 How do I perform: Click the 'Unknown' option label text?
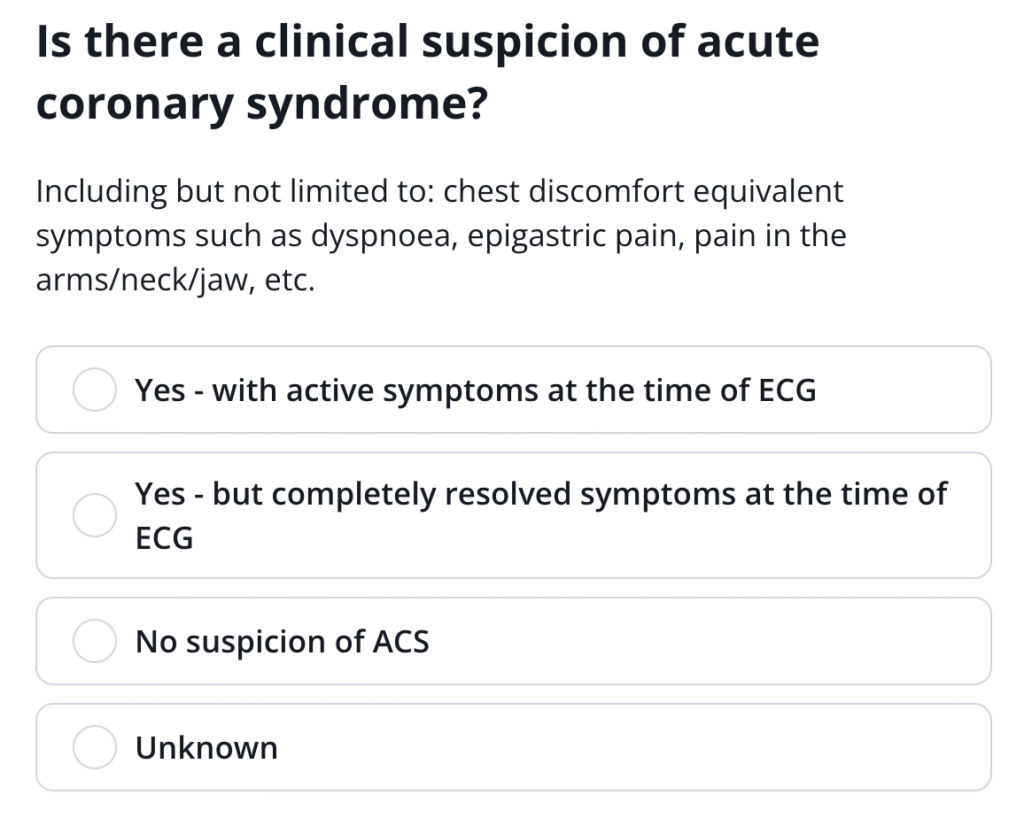[x=207, y=747]
